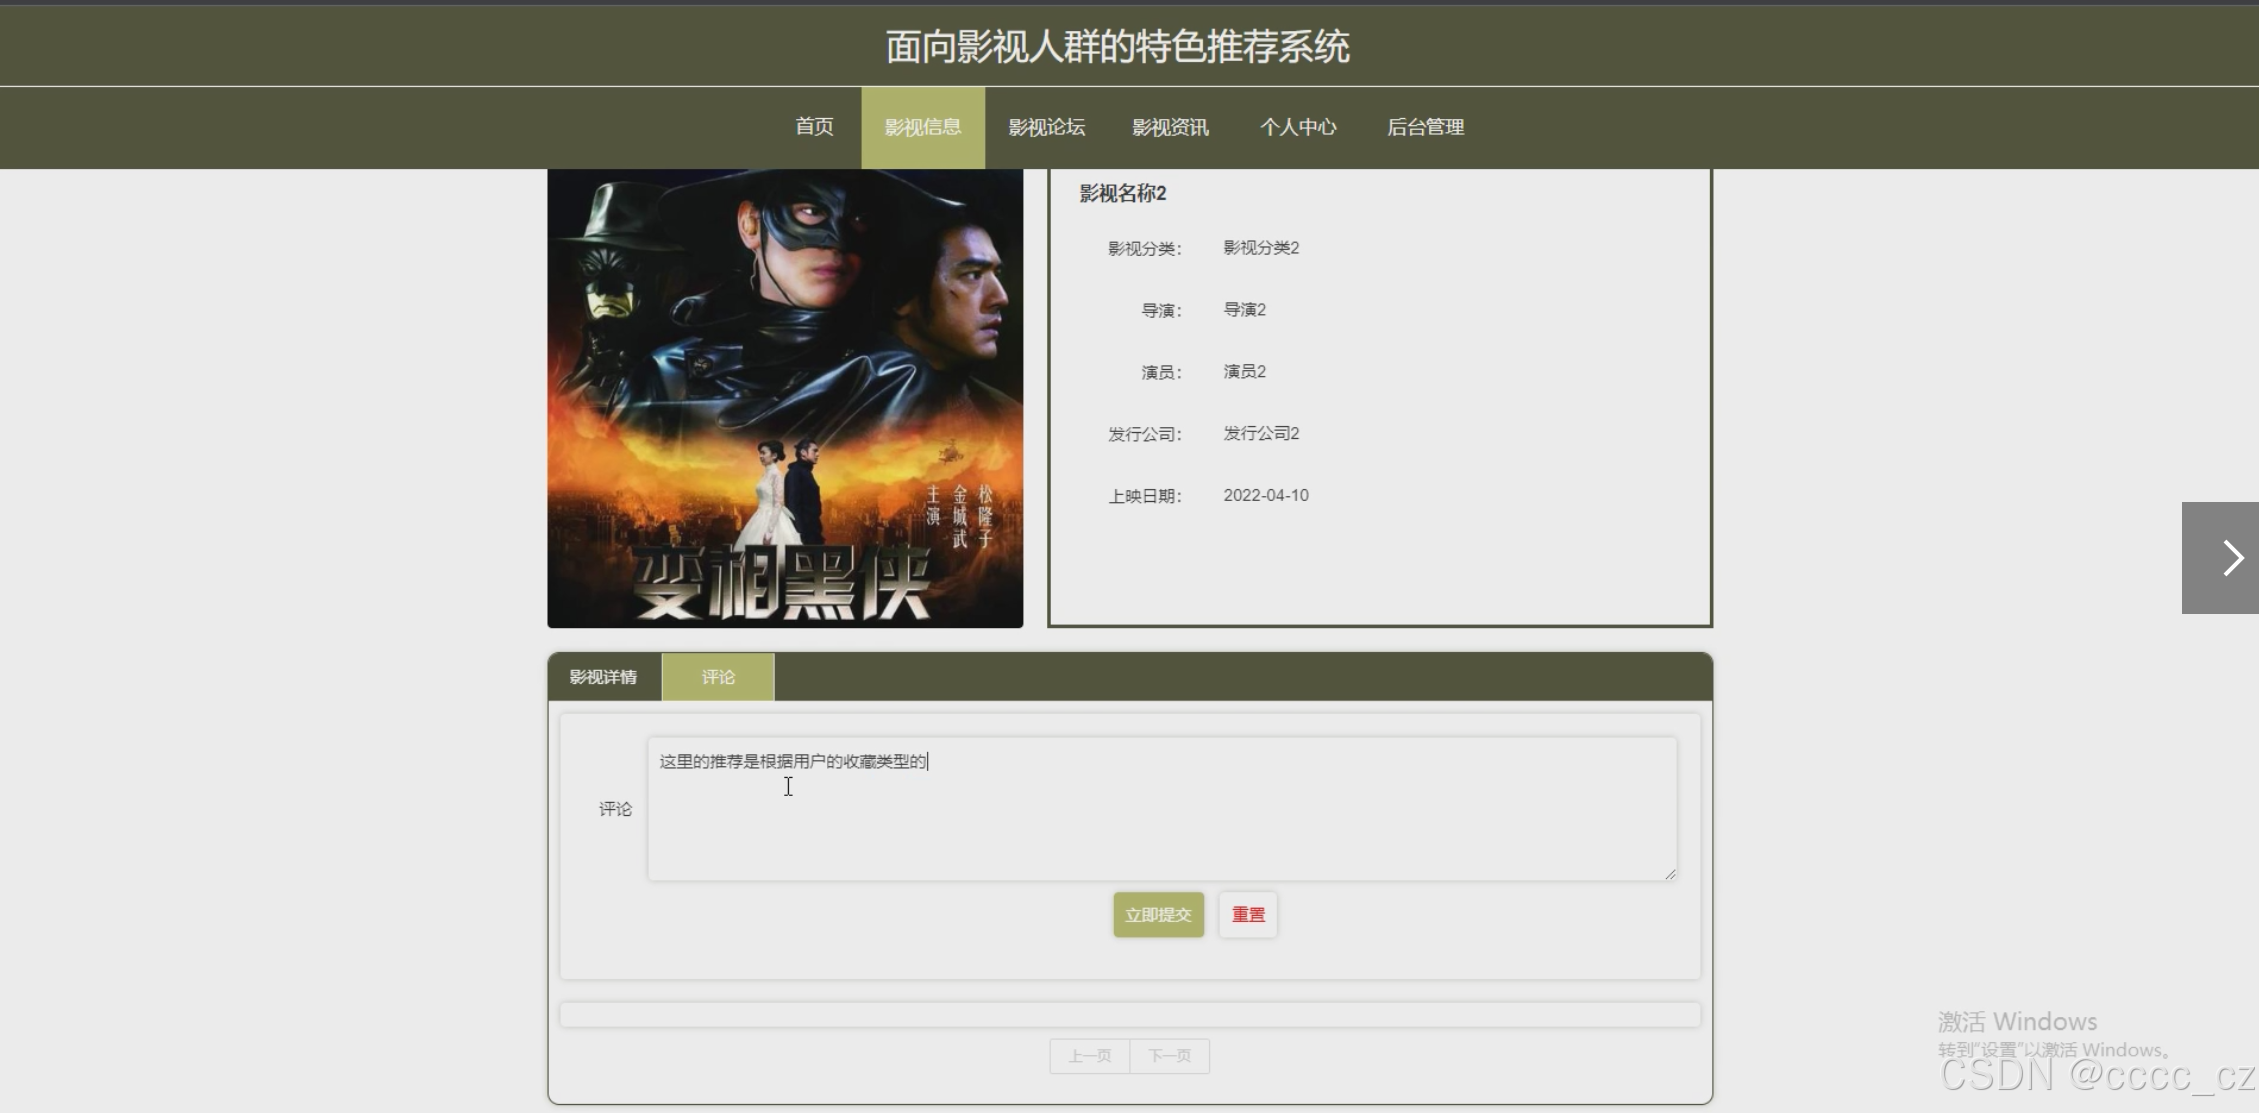Switch to the 影视详情 tab
This screenshot has width=2259, height=1113.
point(603,677)
